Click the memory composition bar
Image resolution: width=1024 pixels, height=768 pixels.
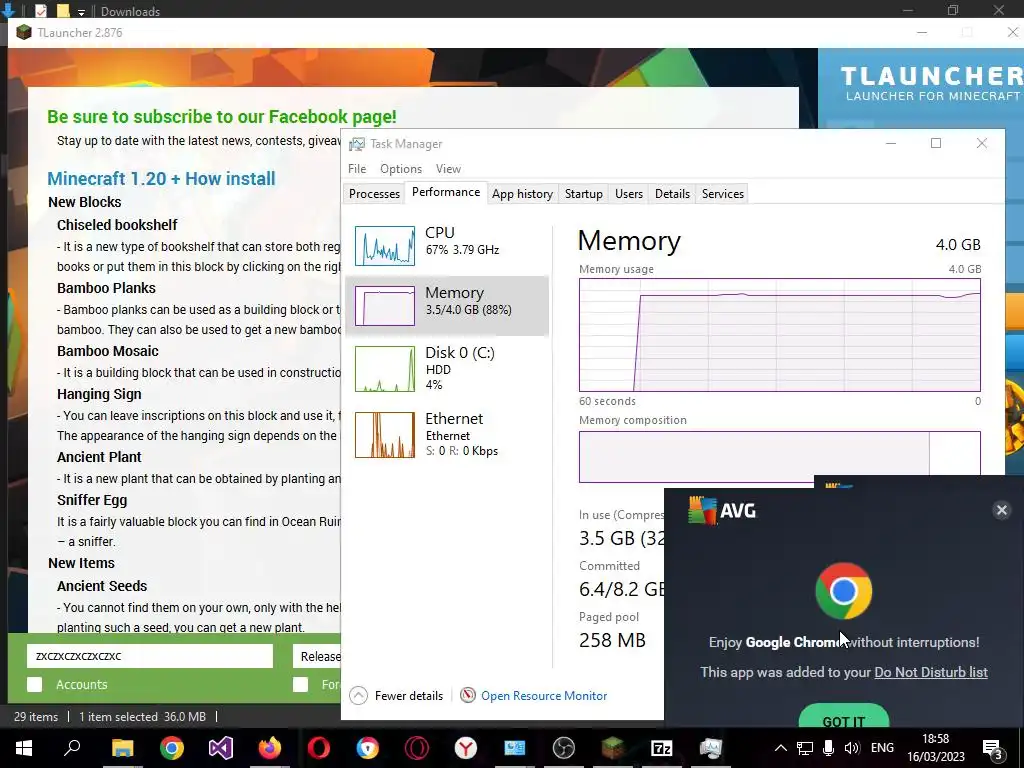(x=780, y=456)
